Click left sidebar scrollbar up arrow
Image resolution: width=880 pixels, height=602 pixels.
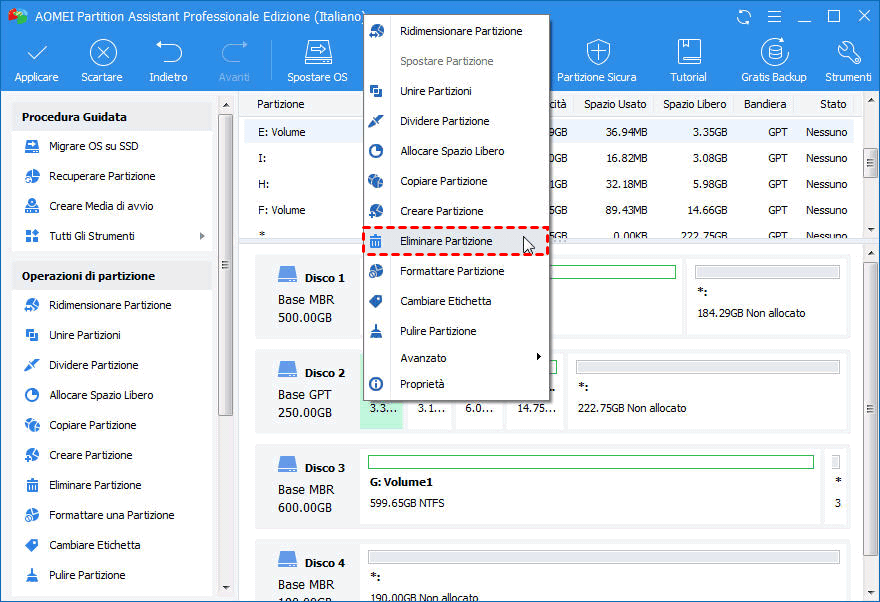point(226,105)
